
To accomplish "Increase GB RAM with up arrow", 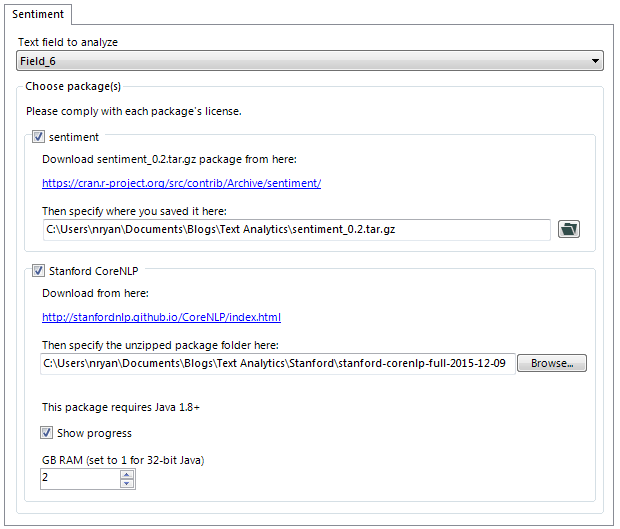I will [126, 473].
